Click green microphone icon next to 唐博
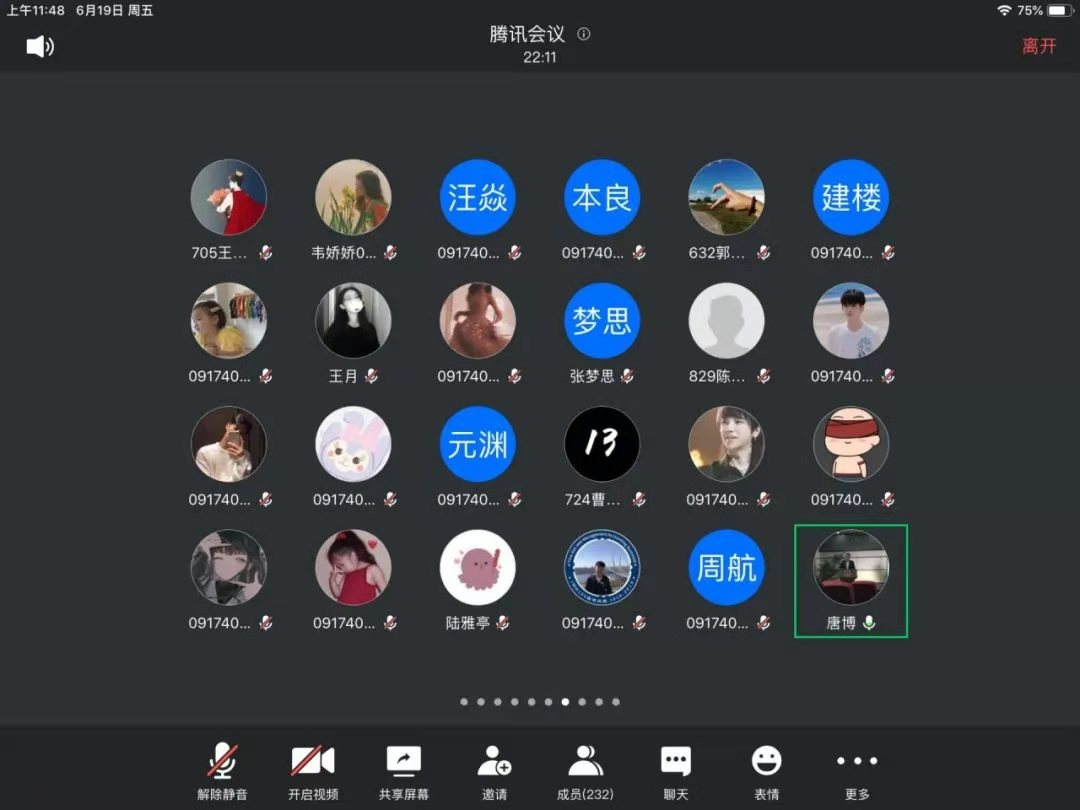Viewport: 1080px width, 810px height. (869, 623)
